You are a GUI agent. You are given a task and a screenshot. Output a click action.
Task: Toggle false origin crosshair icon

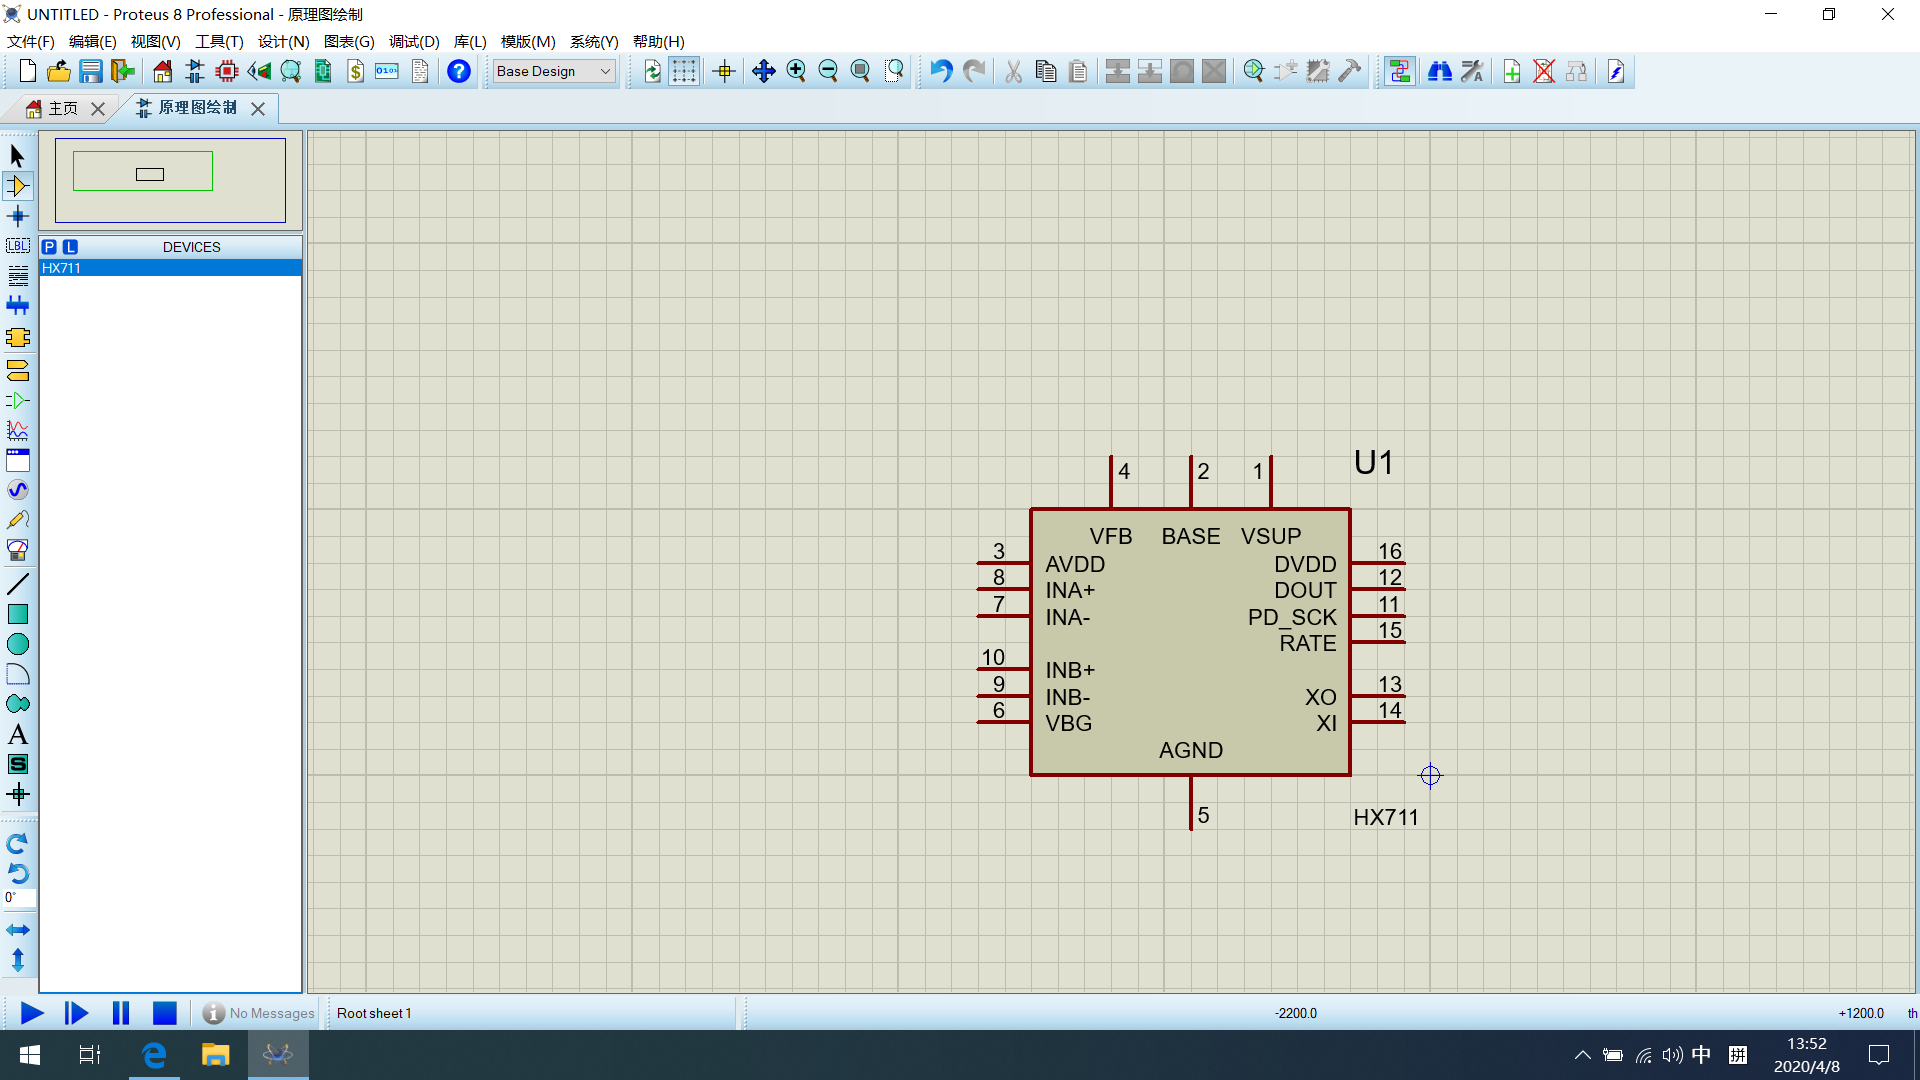point(725,71)
